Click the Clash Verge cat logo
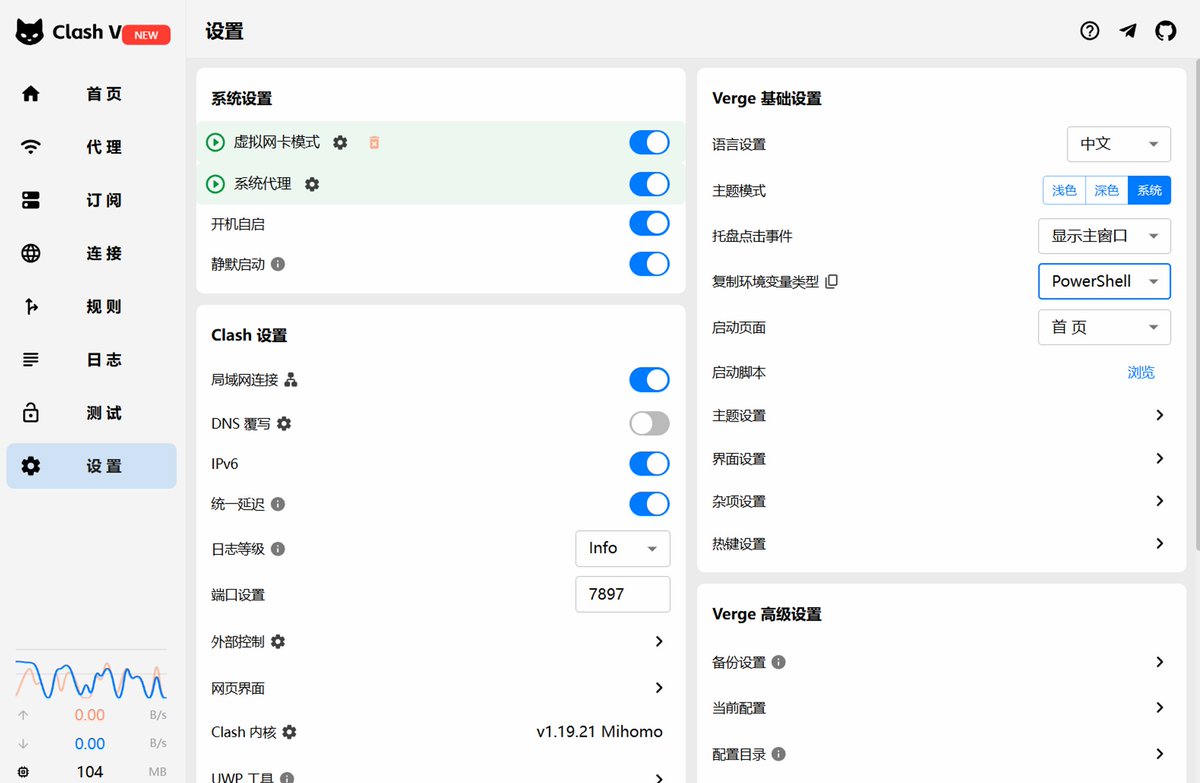This screenshot has height=783, width=1200. click(30, 32)
